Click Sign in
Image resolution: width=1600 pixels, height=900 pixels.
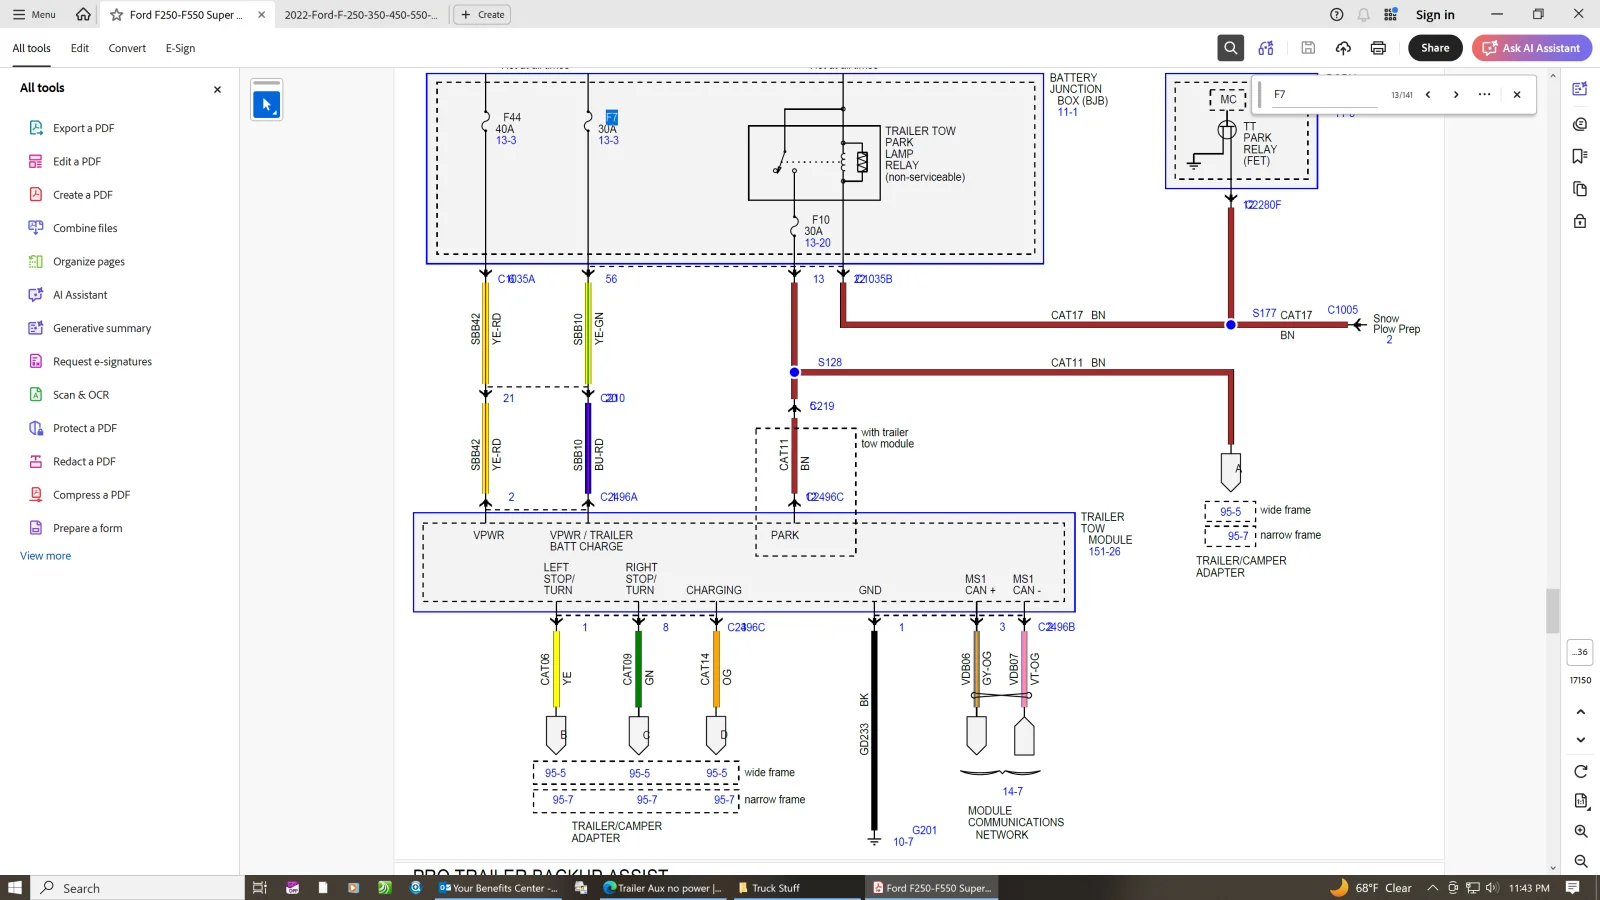pos(1435,14)
